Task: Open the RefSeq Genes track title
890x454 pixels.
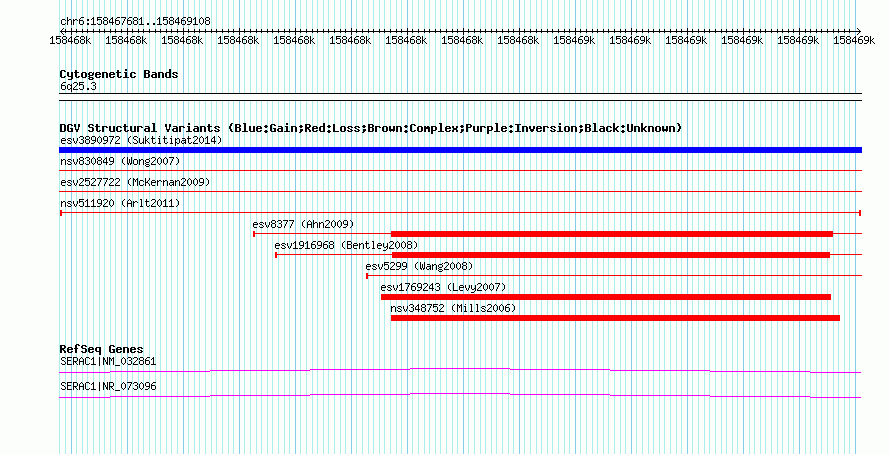Action: pyautogui.click(x=102, y=349)
